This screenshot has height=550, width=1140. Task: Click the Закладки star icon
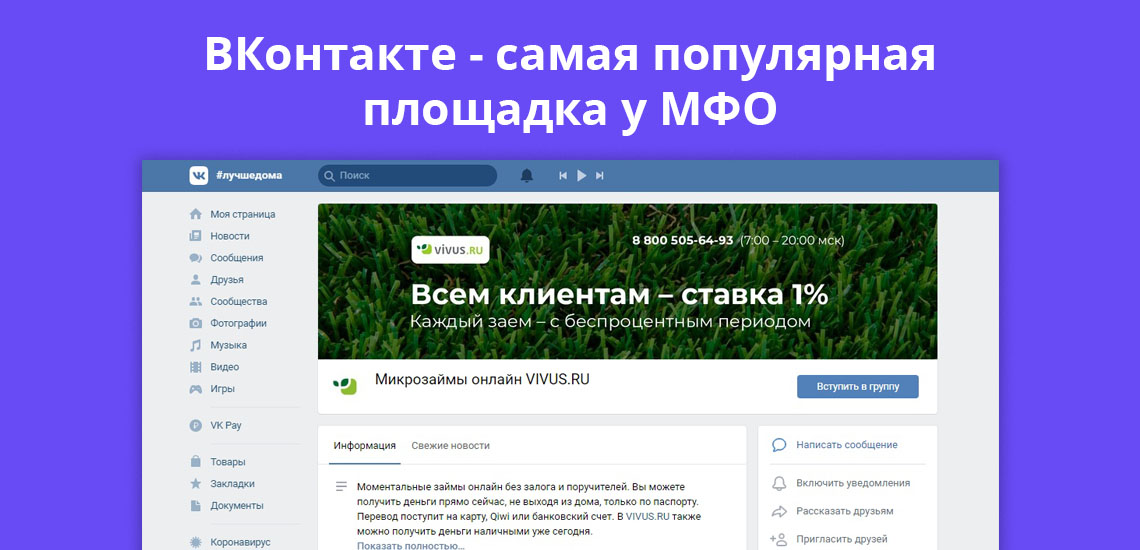pos(196,483)
